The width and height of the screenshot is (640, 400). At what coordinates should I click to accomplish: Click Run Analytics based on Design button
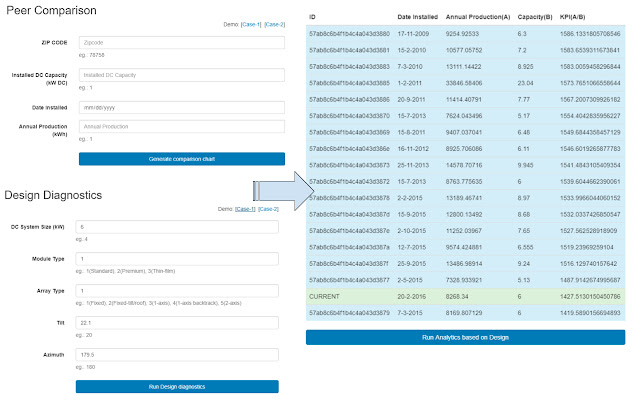[464, 337]
